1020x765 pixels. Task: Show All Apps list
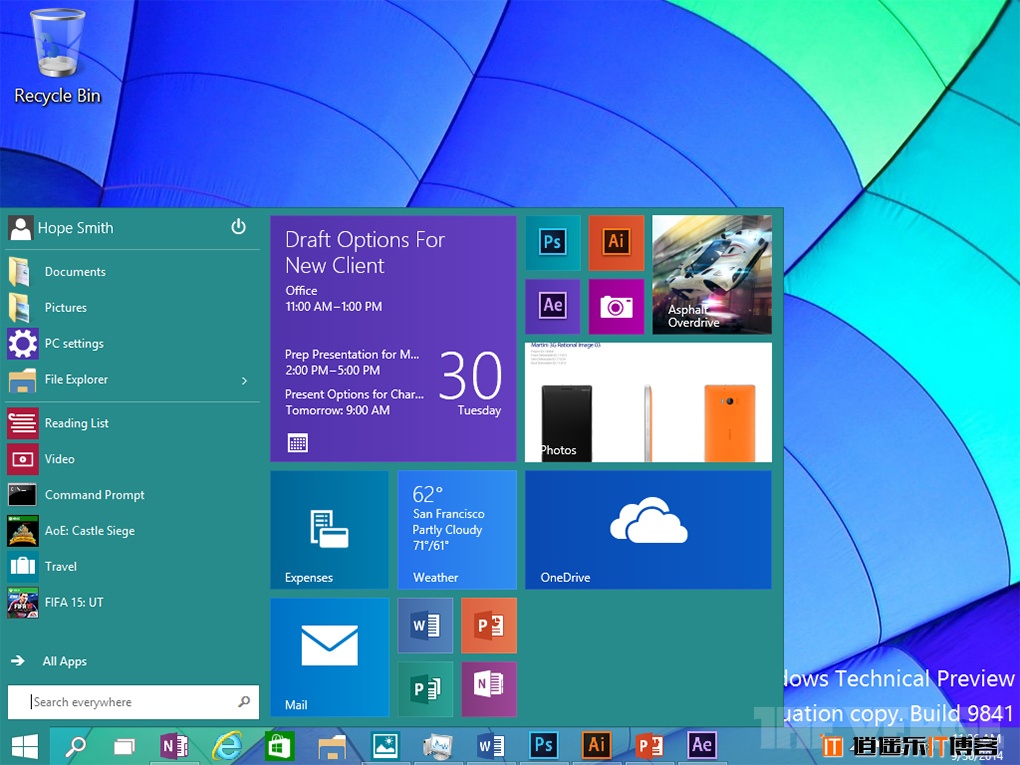[x=49, y=661]
